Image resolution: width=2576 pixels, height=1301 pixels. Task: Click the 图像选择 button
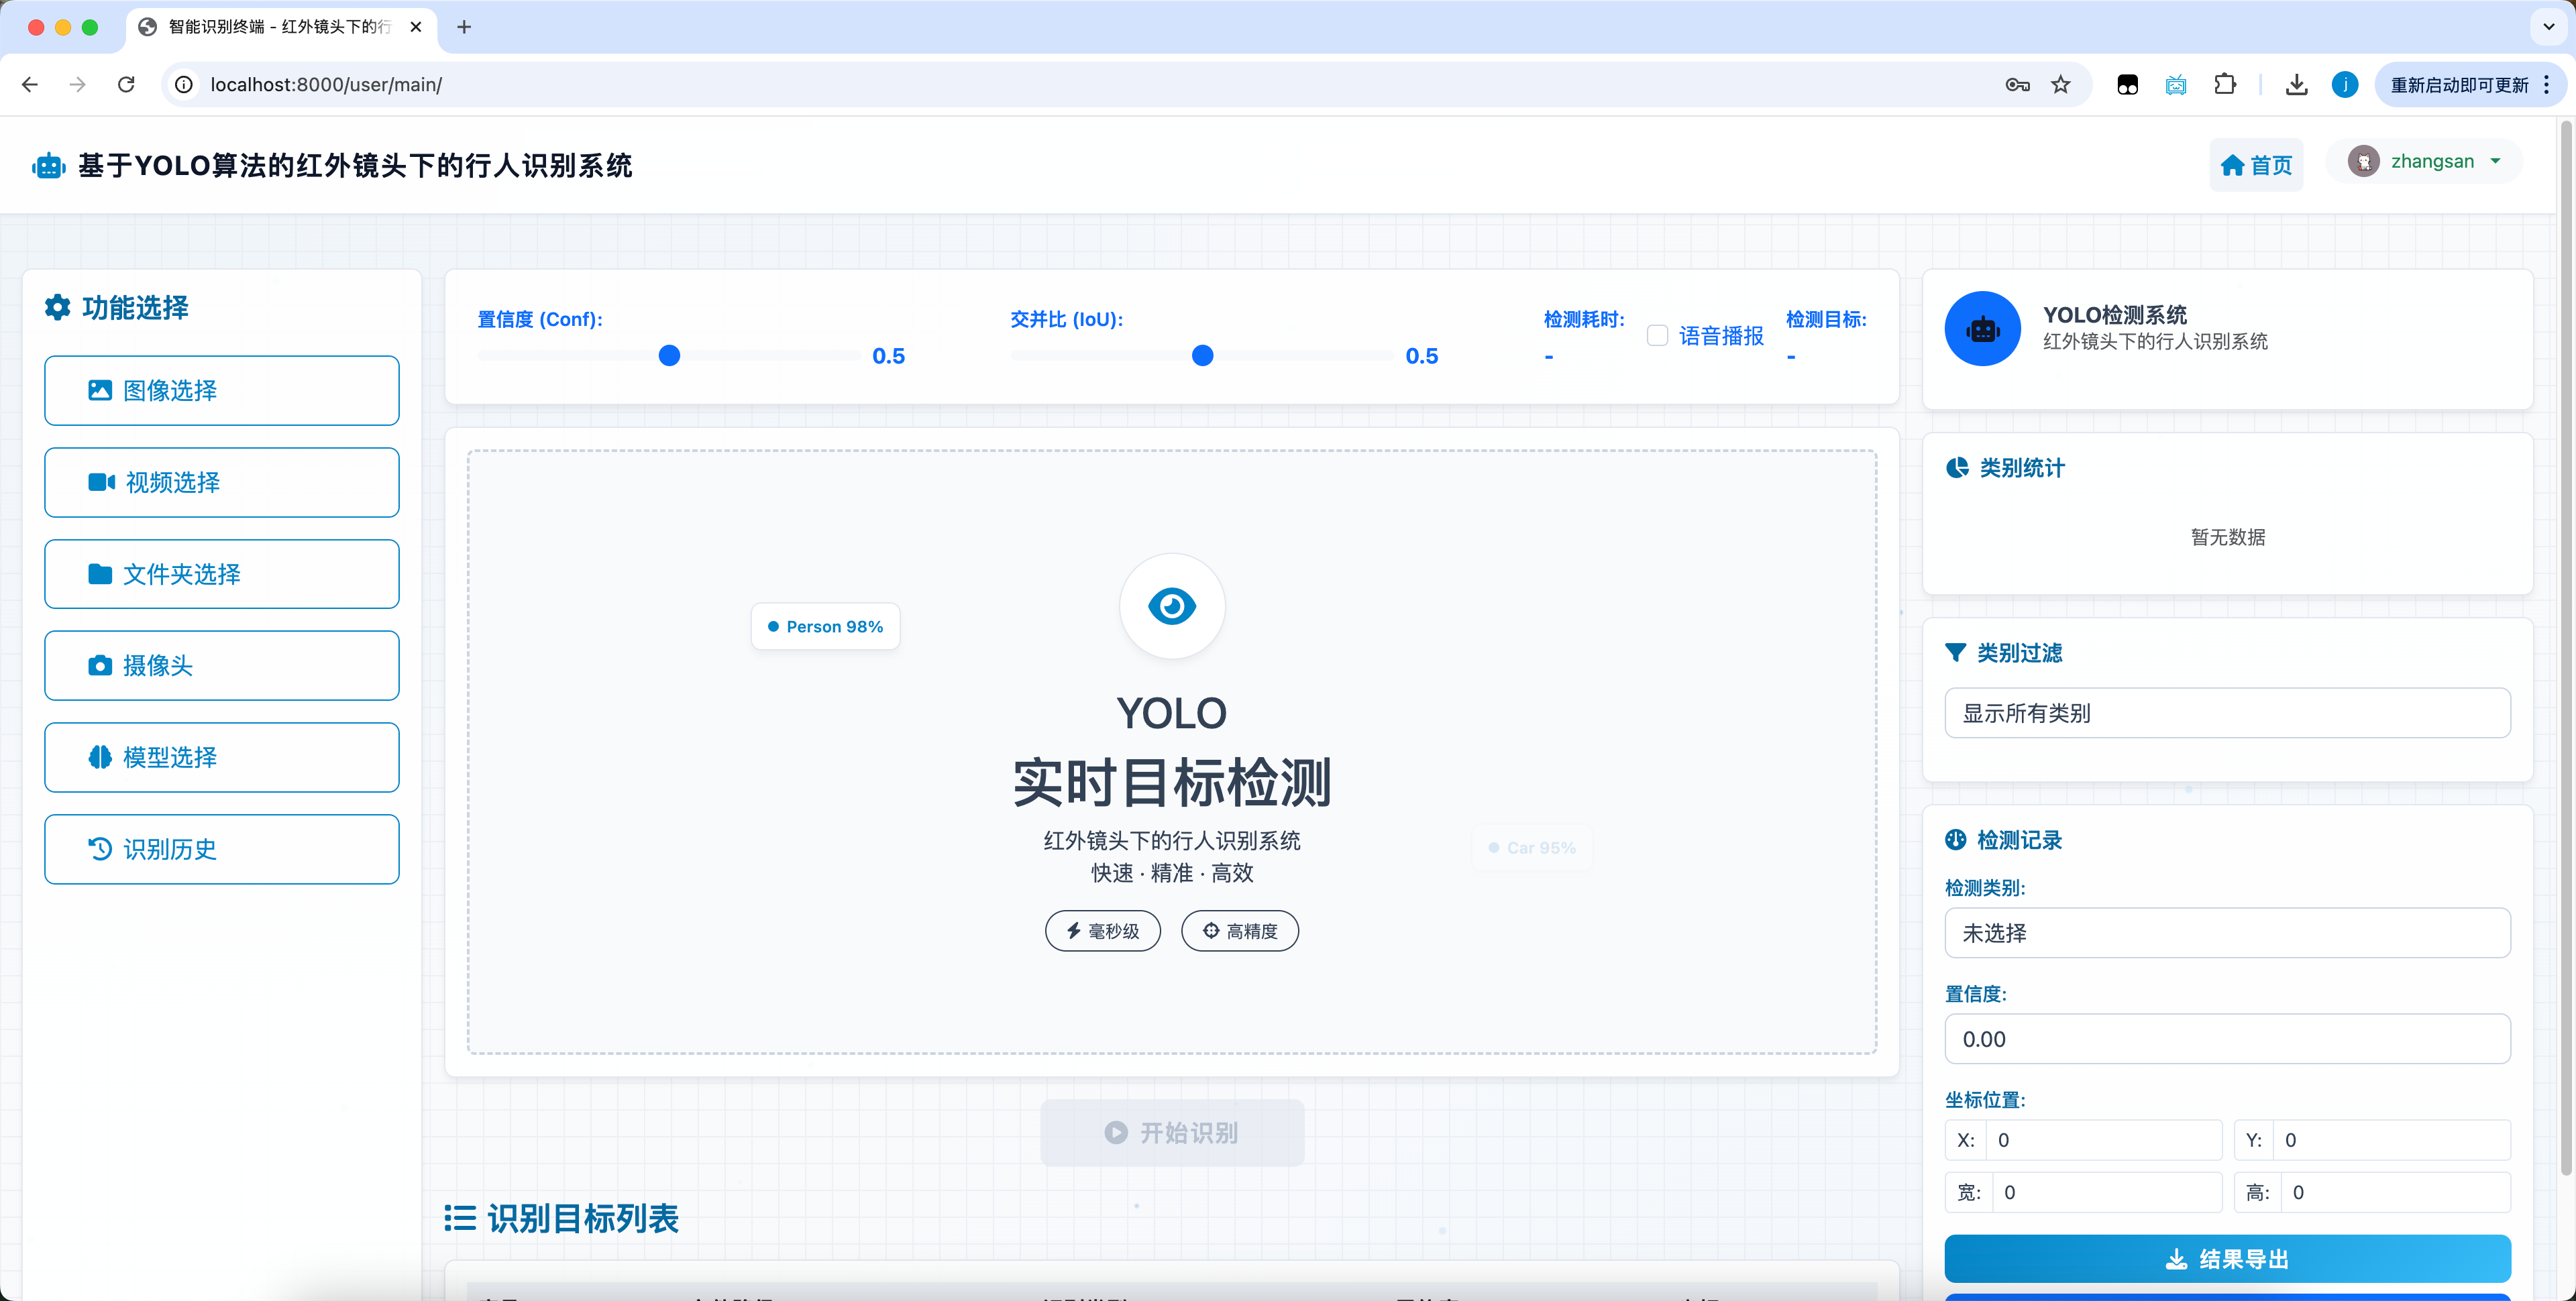click(222, 391)
